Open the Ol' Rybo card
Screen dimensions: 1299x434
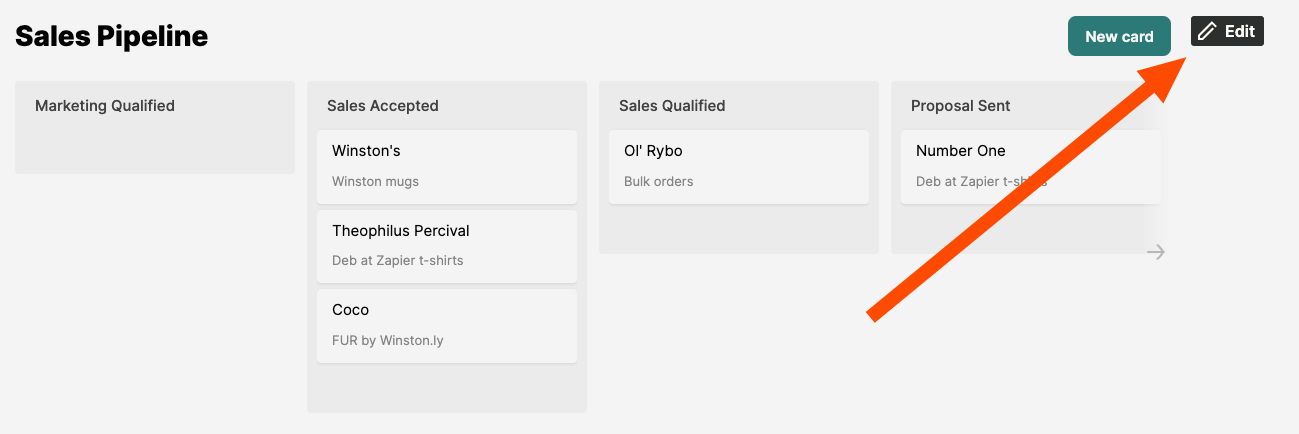pos(739,166)
